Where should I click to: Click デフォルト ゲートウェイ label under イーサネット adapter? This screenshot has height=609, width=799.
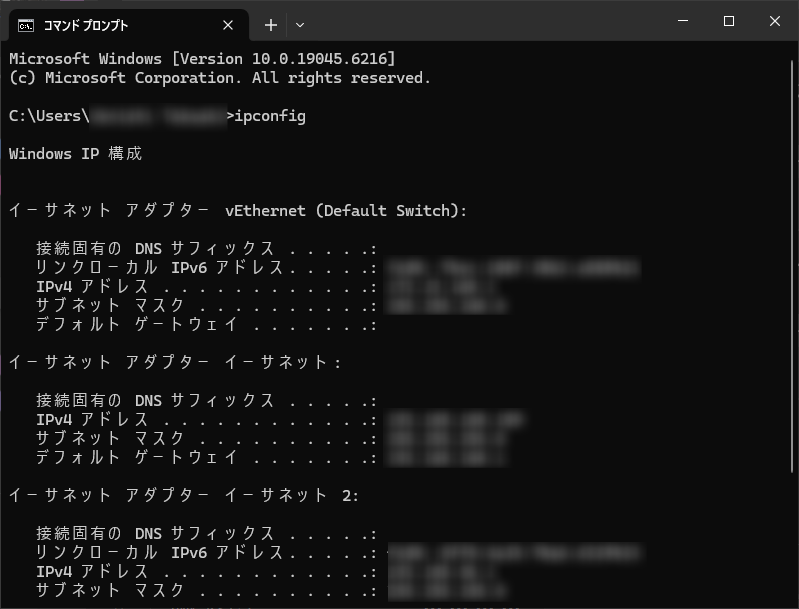(137, 457)
